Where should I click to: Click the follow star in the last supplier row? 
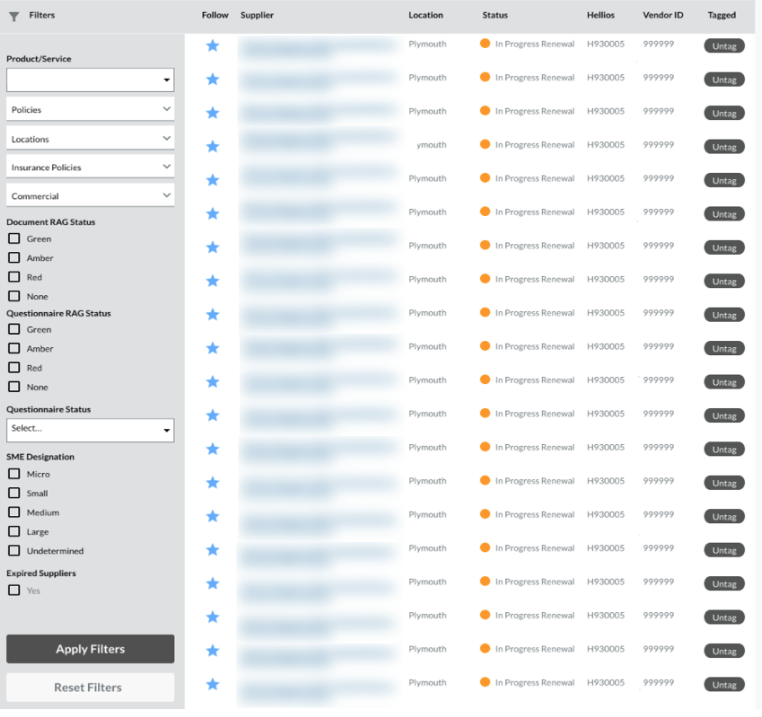(x=212, y=684)
